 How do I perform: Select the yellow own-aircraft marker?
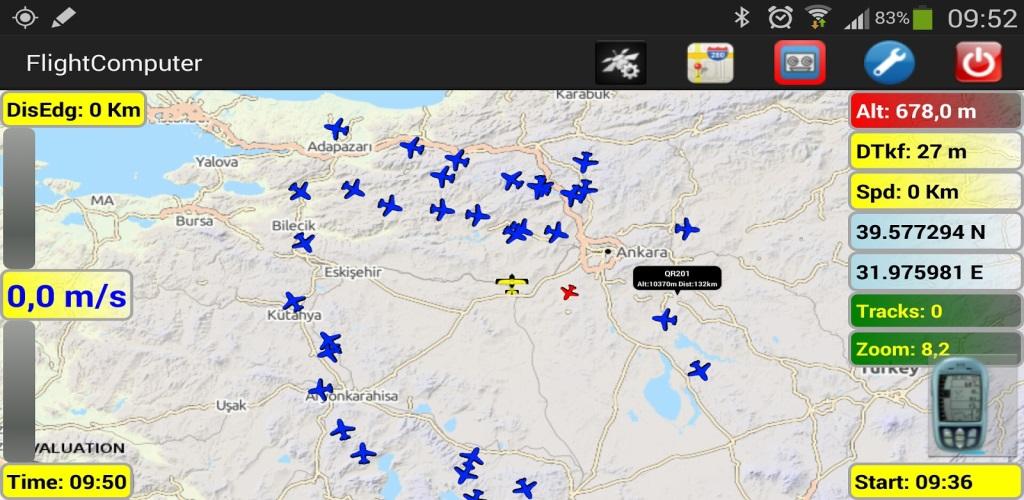(511, 284)
